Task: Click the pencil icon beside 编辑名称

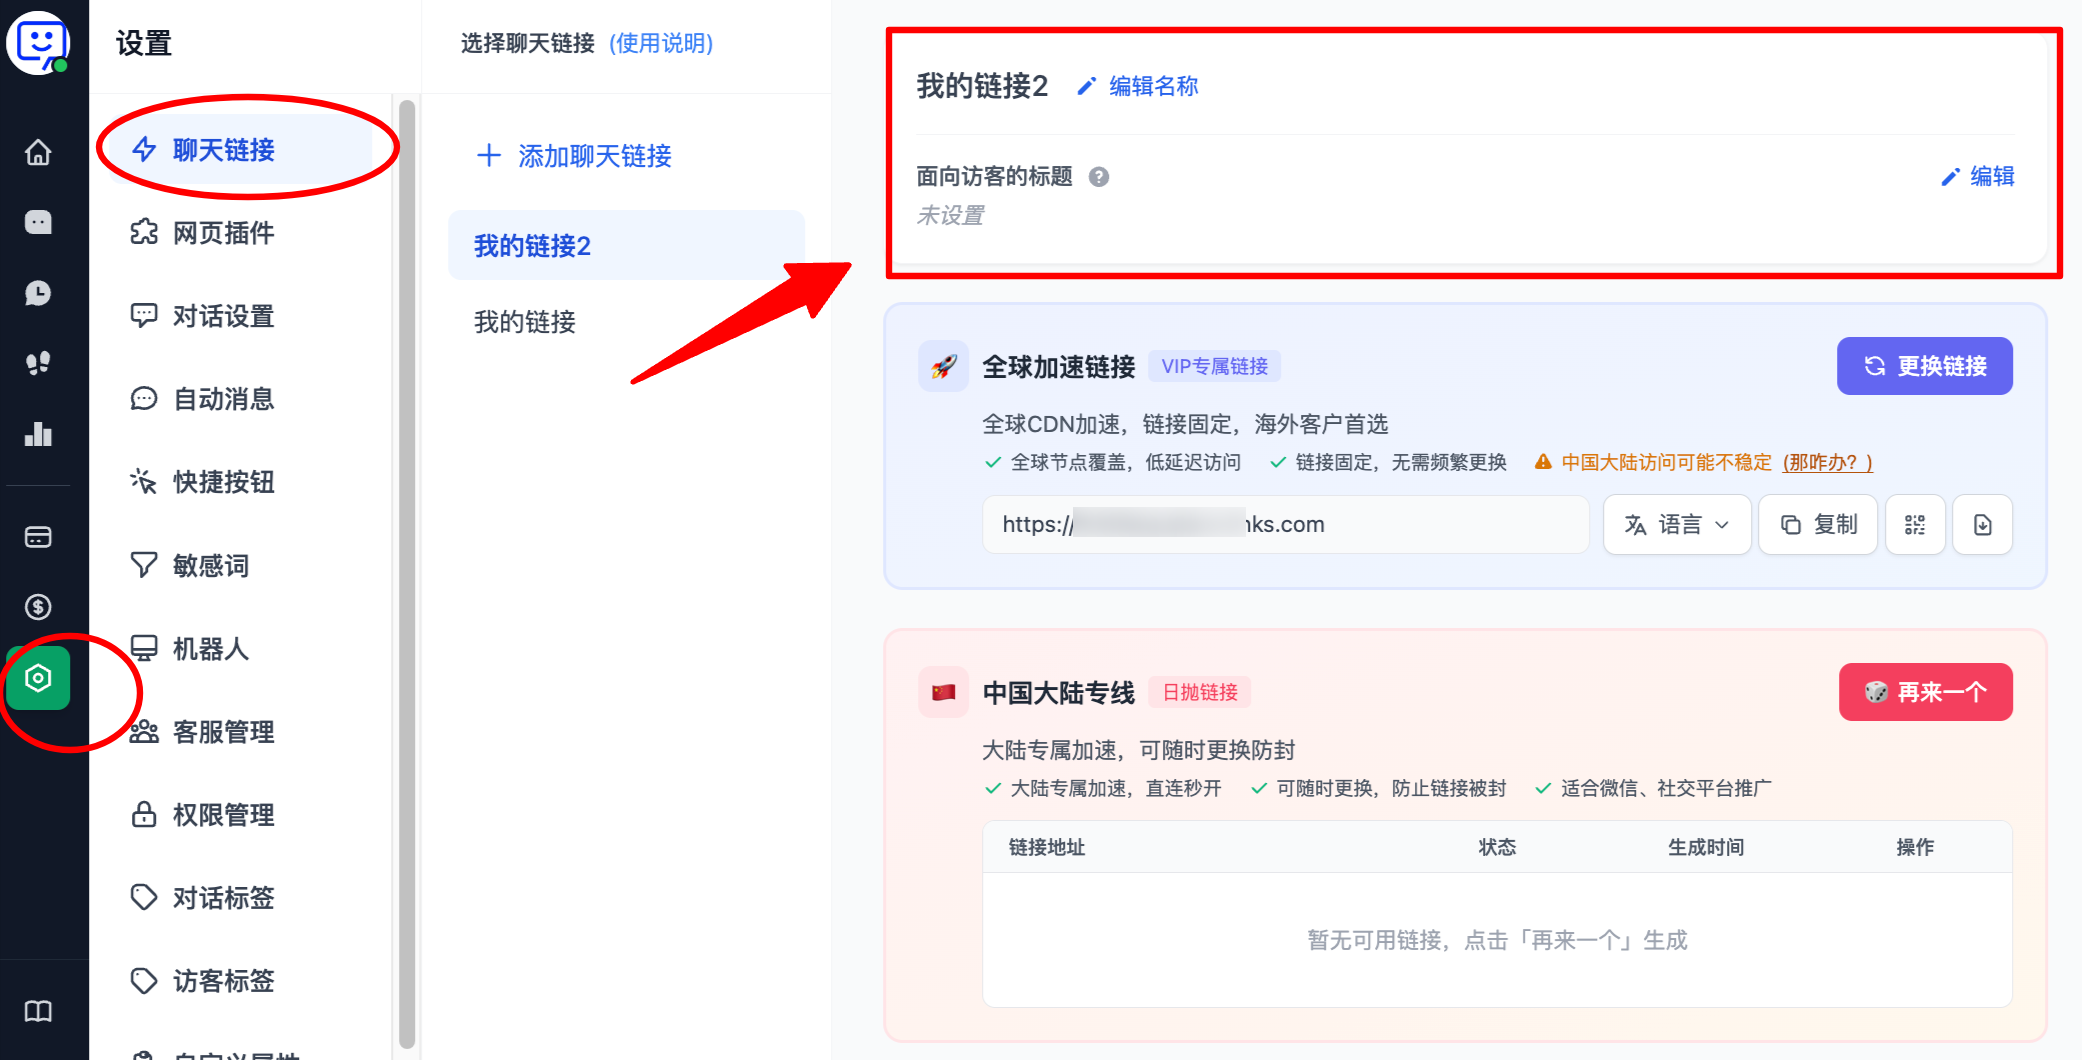Action: 1086,86
